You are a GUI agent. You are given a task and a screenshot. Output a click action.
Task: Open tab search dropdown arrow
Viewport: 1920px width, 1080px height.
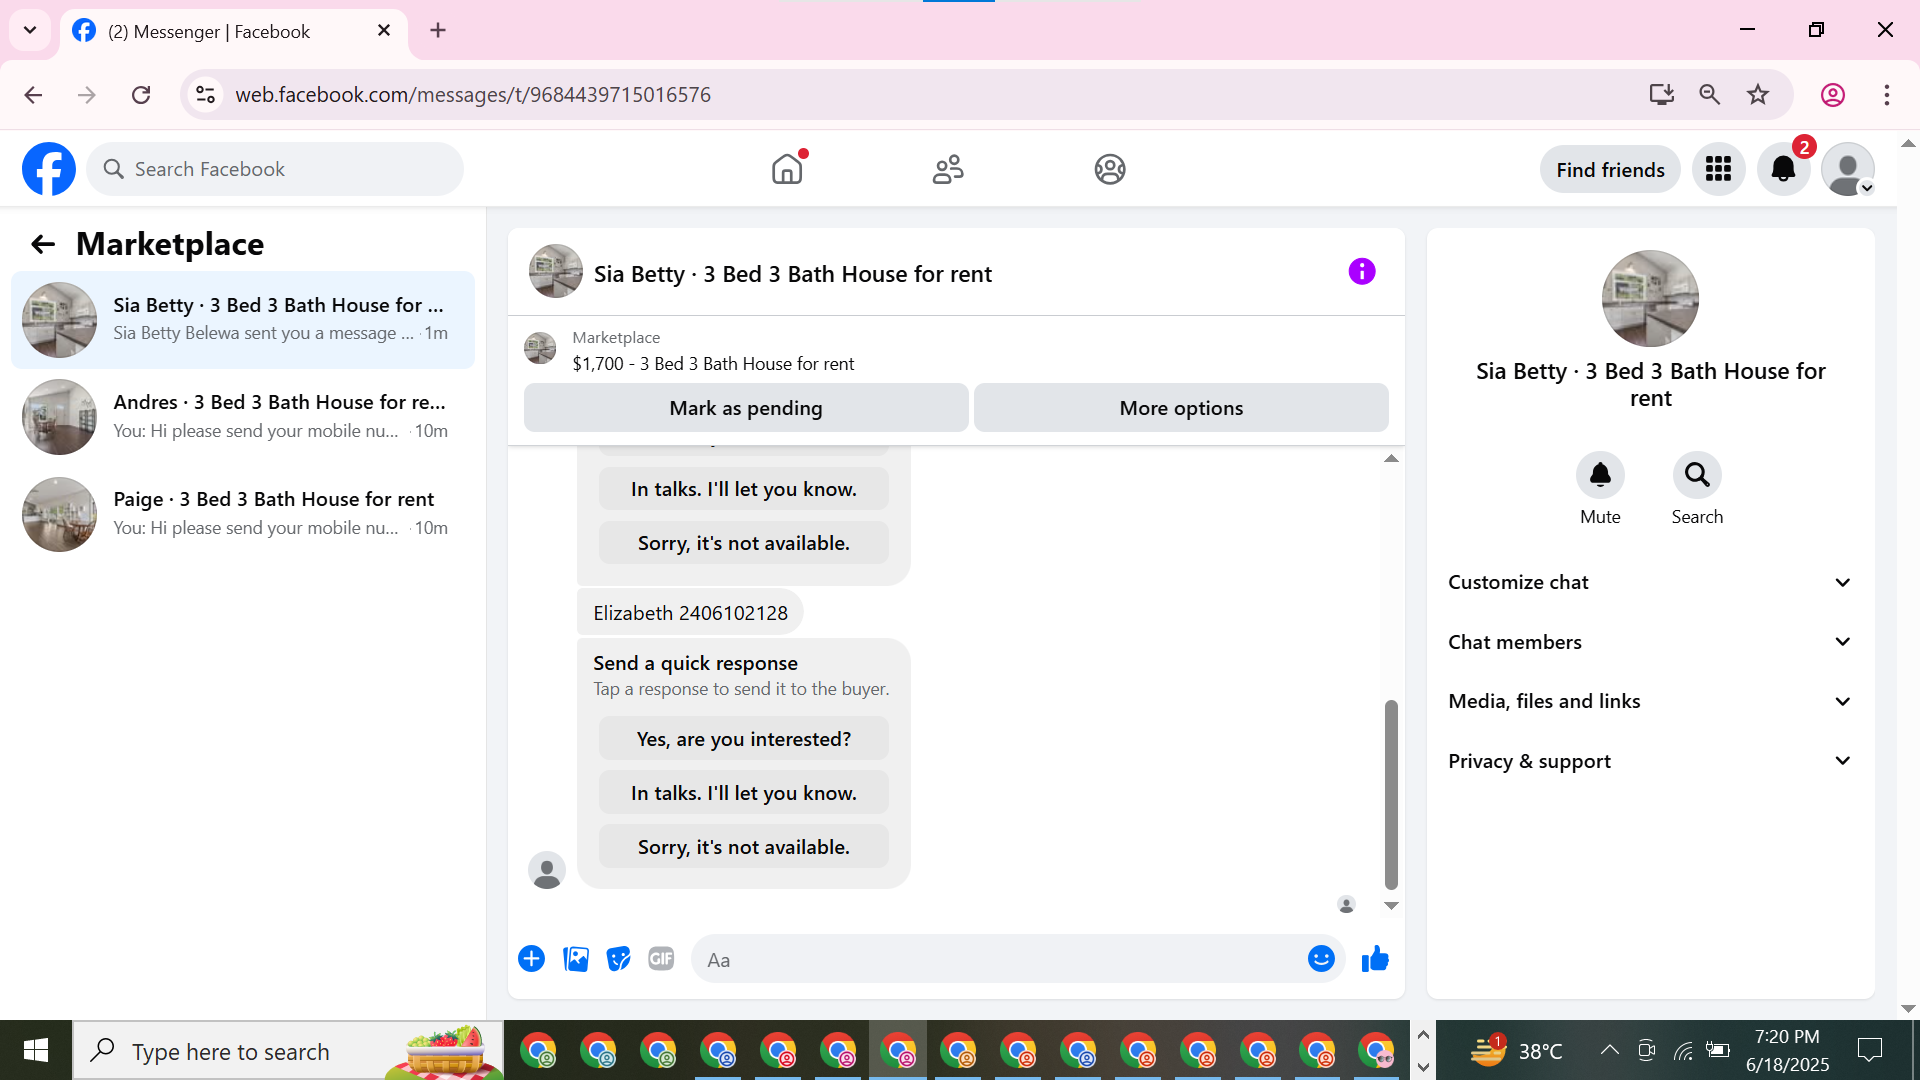coord(30,30)
